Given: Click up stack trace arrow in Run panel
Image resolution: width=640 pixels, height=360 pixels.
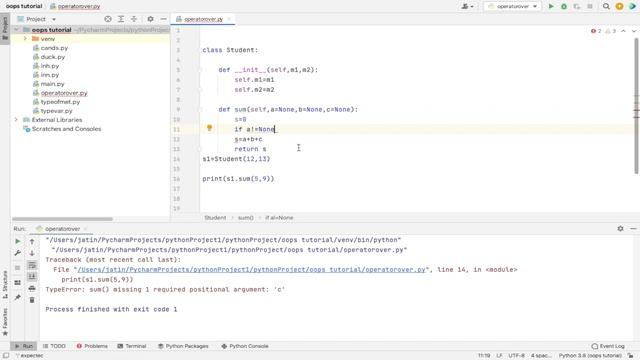Looking at the screenshot, I should (32, 241).
